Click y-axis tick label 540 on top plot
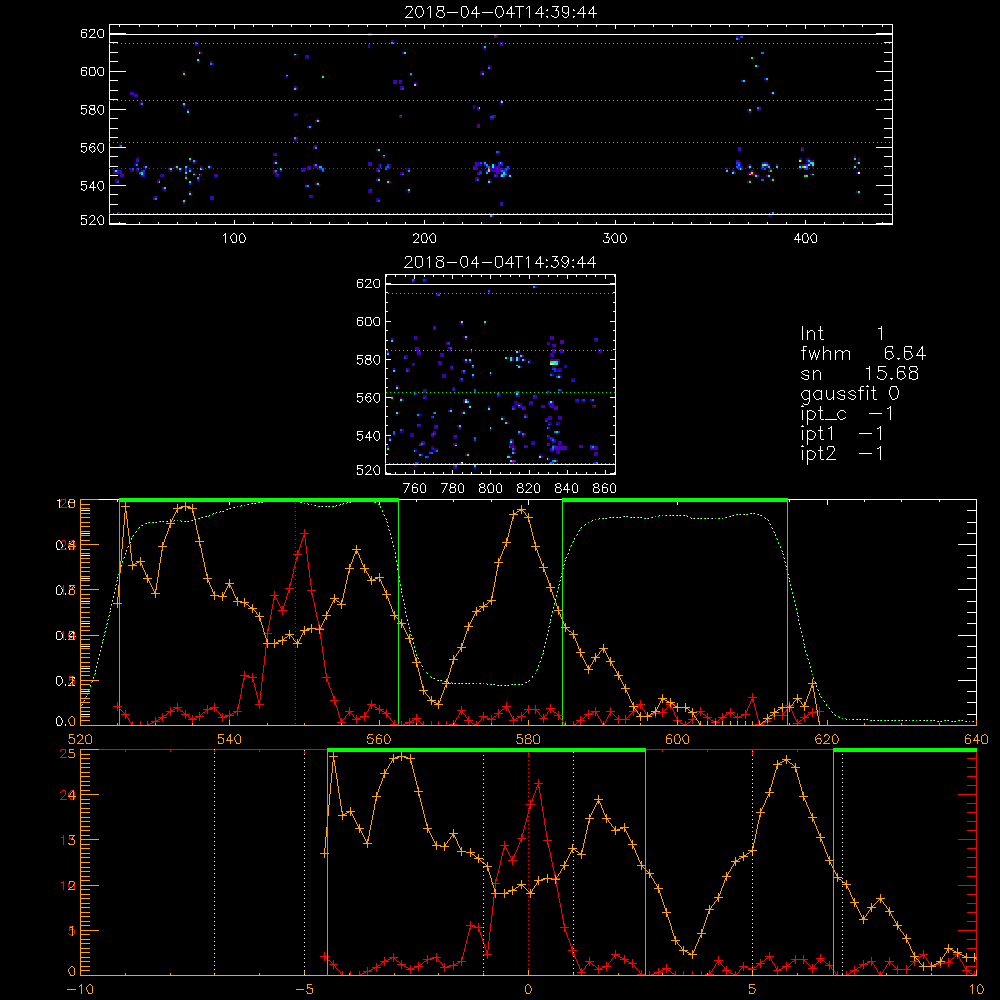Screen dimensions: 1000x1000 (92, 186)
